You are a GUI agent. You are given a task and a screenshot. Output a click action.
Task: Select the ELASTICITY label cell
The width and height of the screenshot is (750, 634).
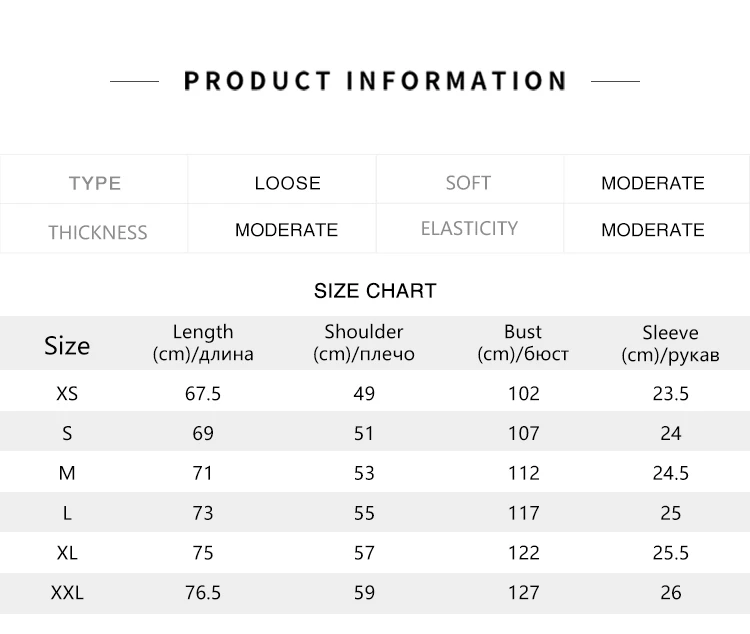click(469, 229)
